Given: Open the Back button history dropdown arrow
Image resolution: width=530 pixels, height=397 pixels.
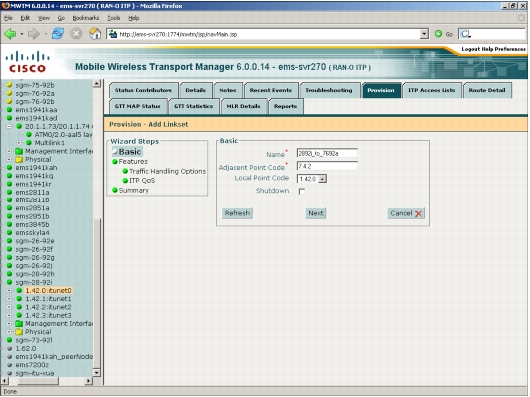Looking at the screenshot, I should point(22,34).
